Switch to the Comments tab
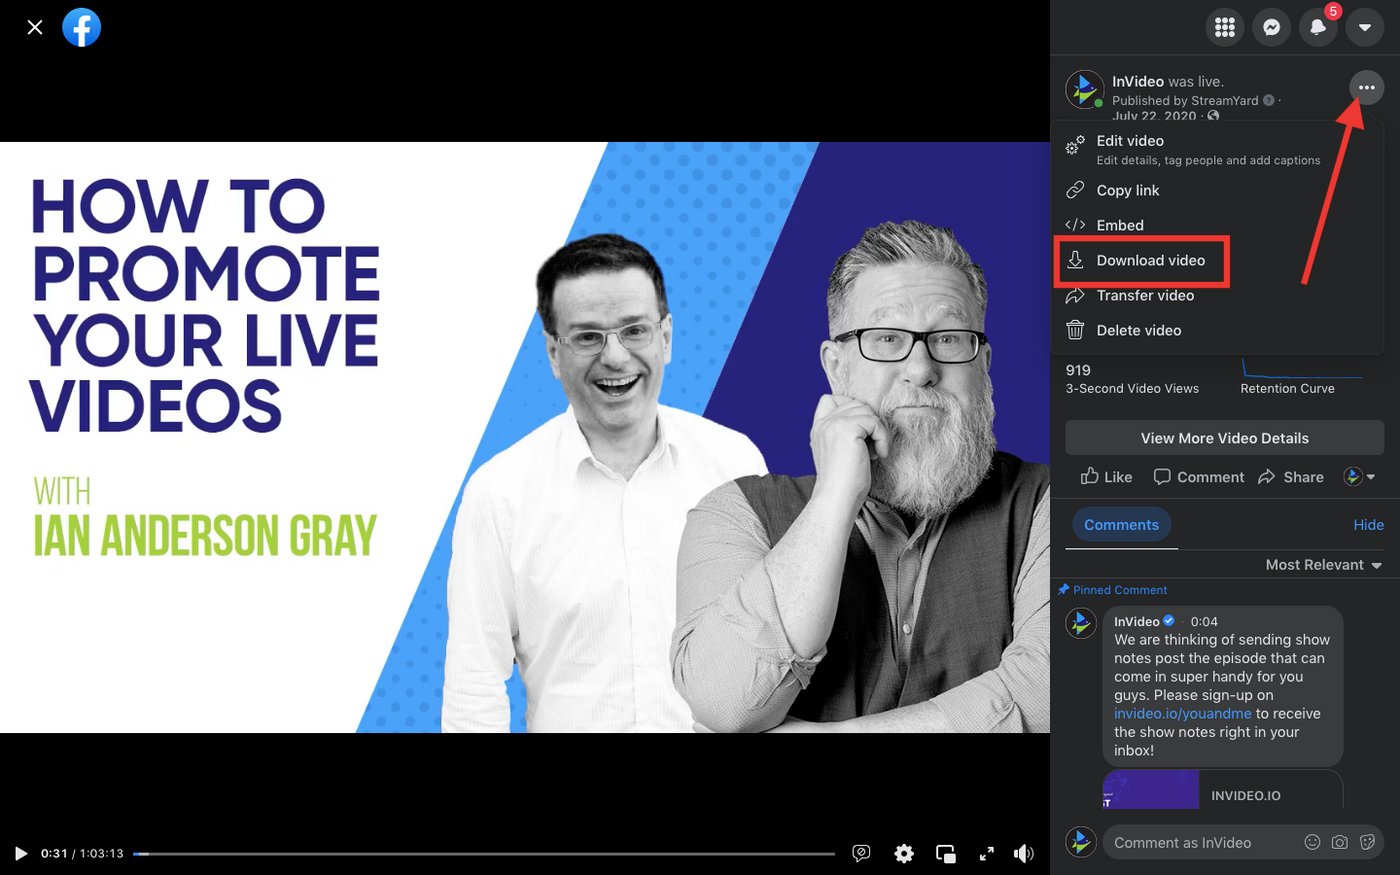Screen dimensions: 1400x875 pos(1121,525)
